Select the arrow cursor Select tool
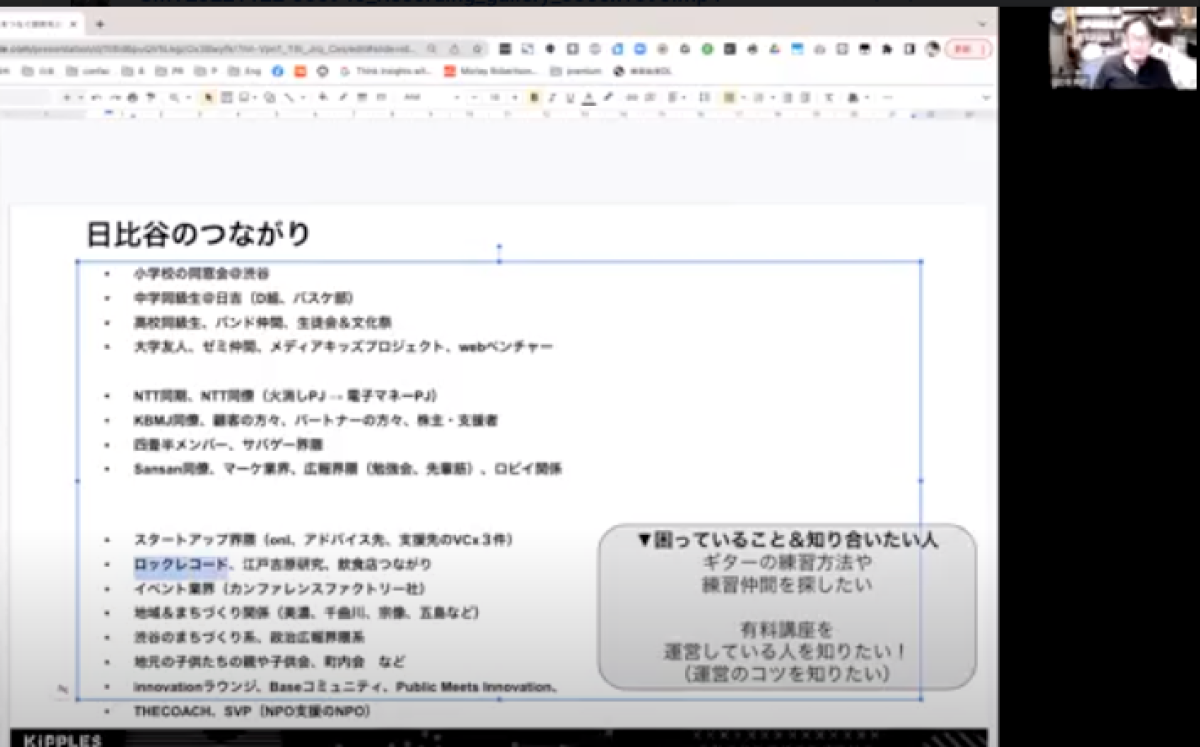The width and height of the screenshot is (1200, 747). [x=209, y=97]
